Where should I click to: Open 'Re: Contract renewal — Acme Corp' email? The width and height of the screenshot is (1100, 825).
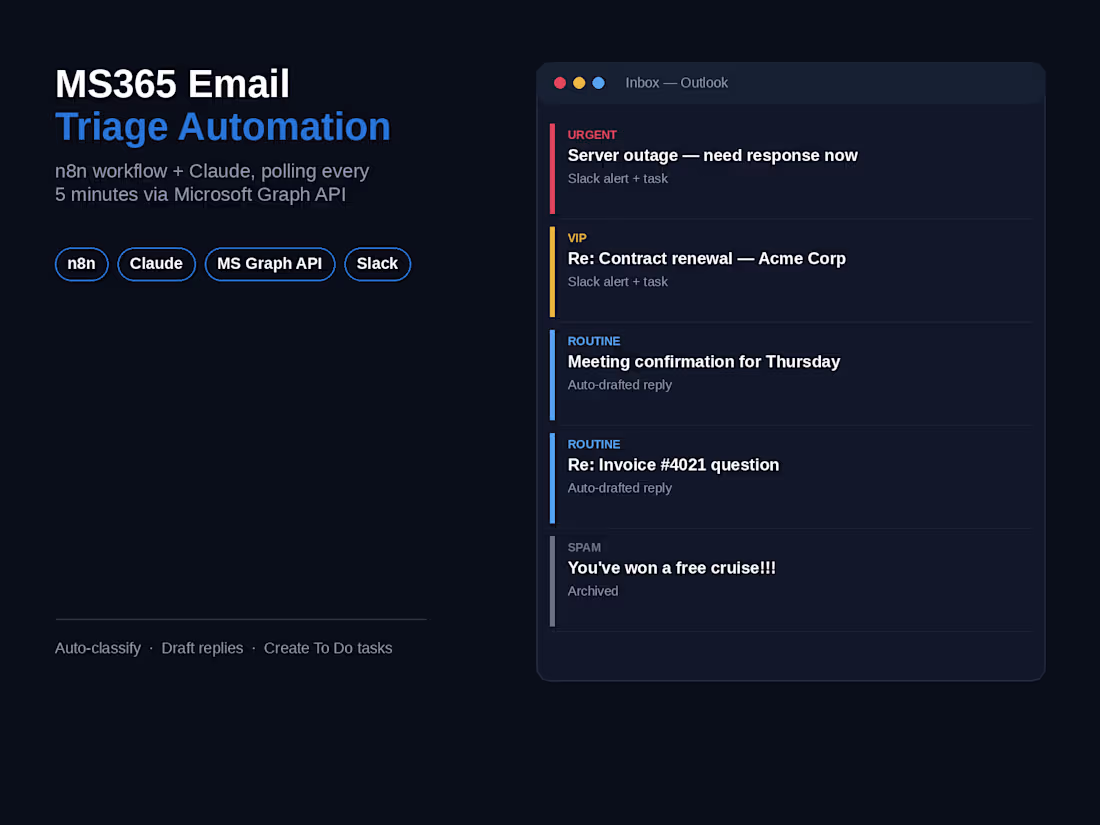coord(791,271)
